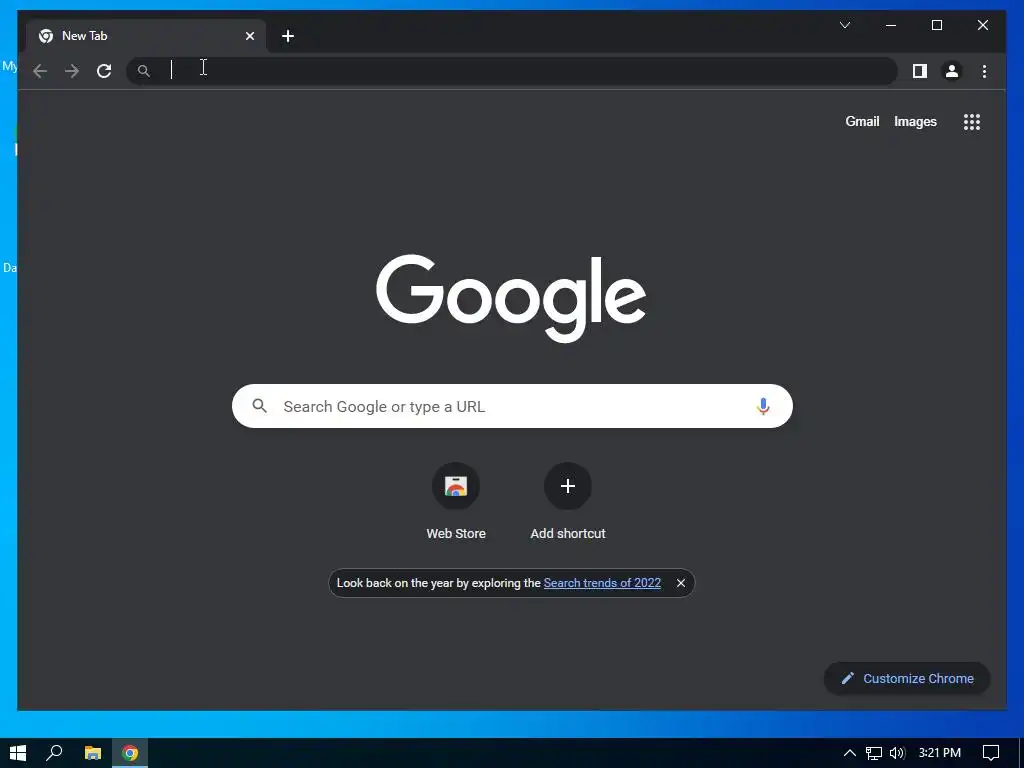Open Images link
Viewport: 1024px width, 768px height.
point(915,121)
